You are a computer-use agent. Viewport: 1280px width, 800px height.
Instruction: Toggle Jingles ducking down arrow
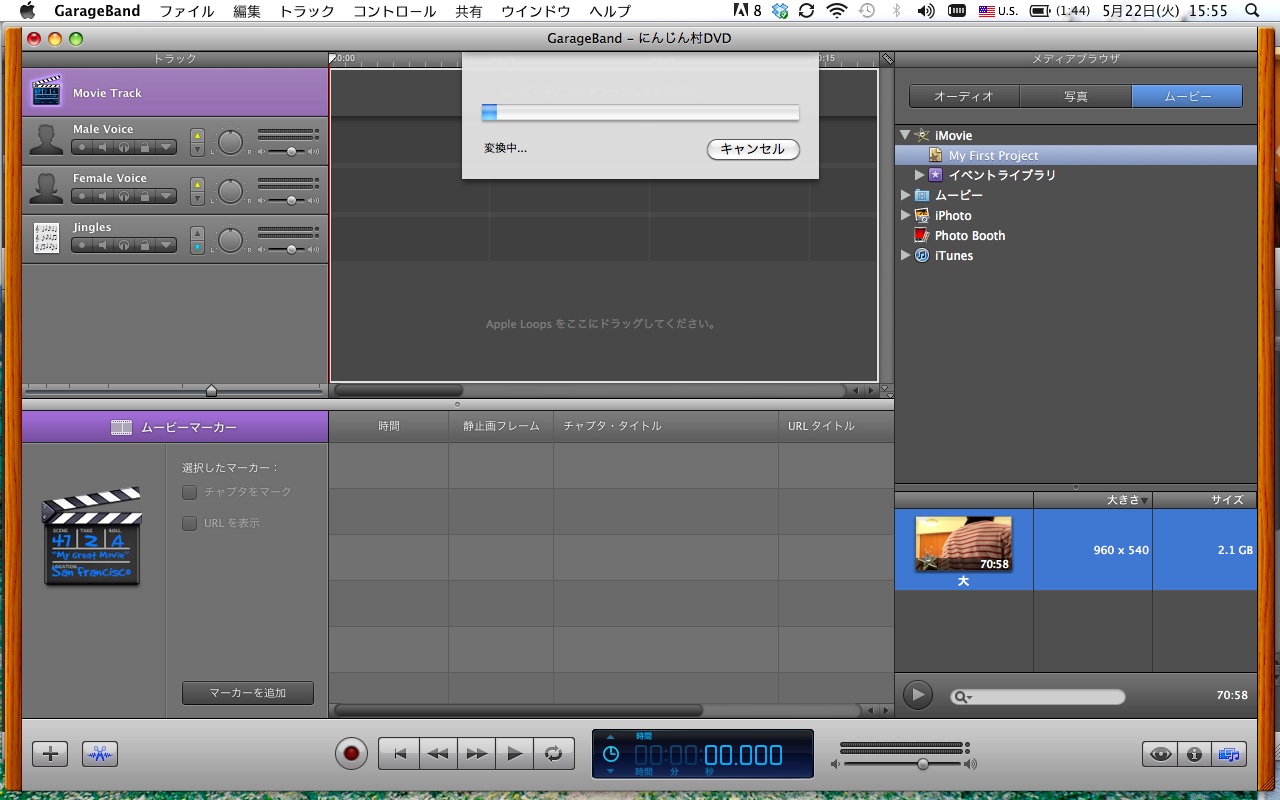click(197, 247)
